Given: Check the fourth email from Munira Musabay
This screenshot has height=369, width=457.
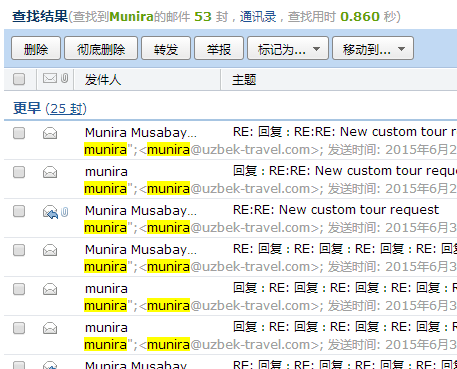Looking at the screenshot, I should 19,250.
